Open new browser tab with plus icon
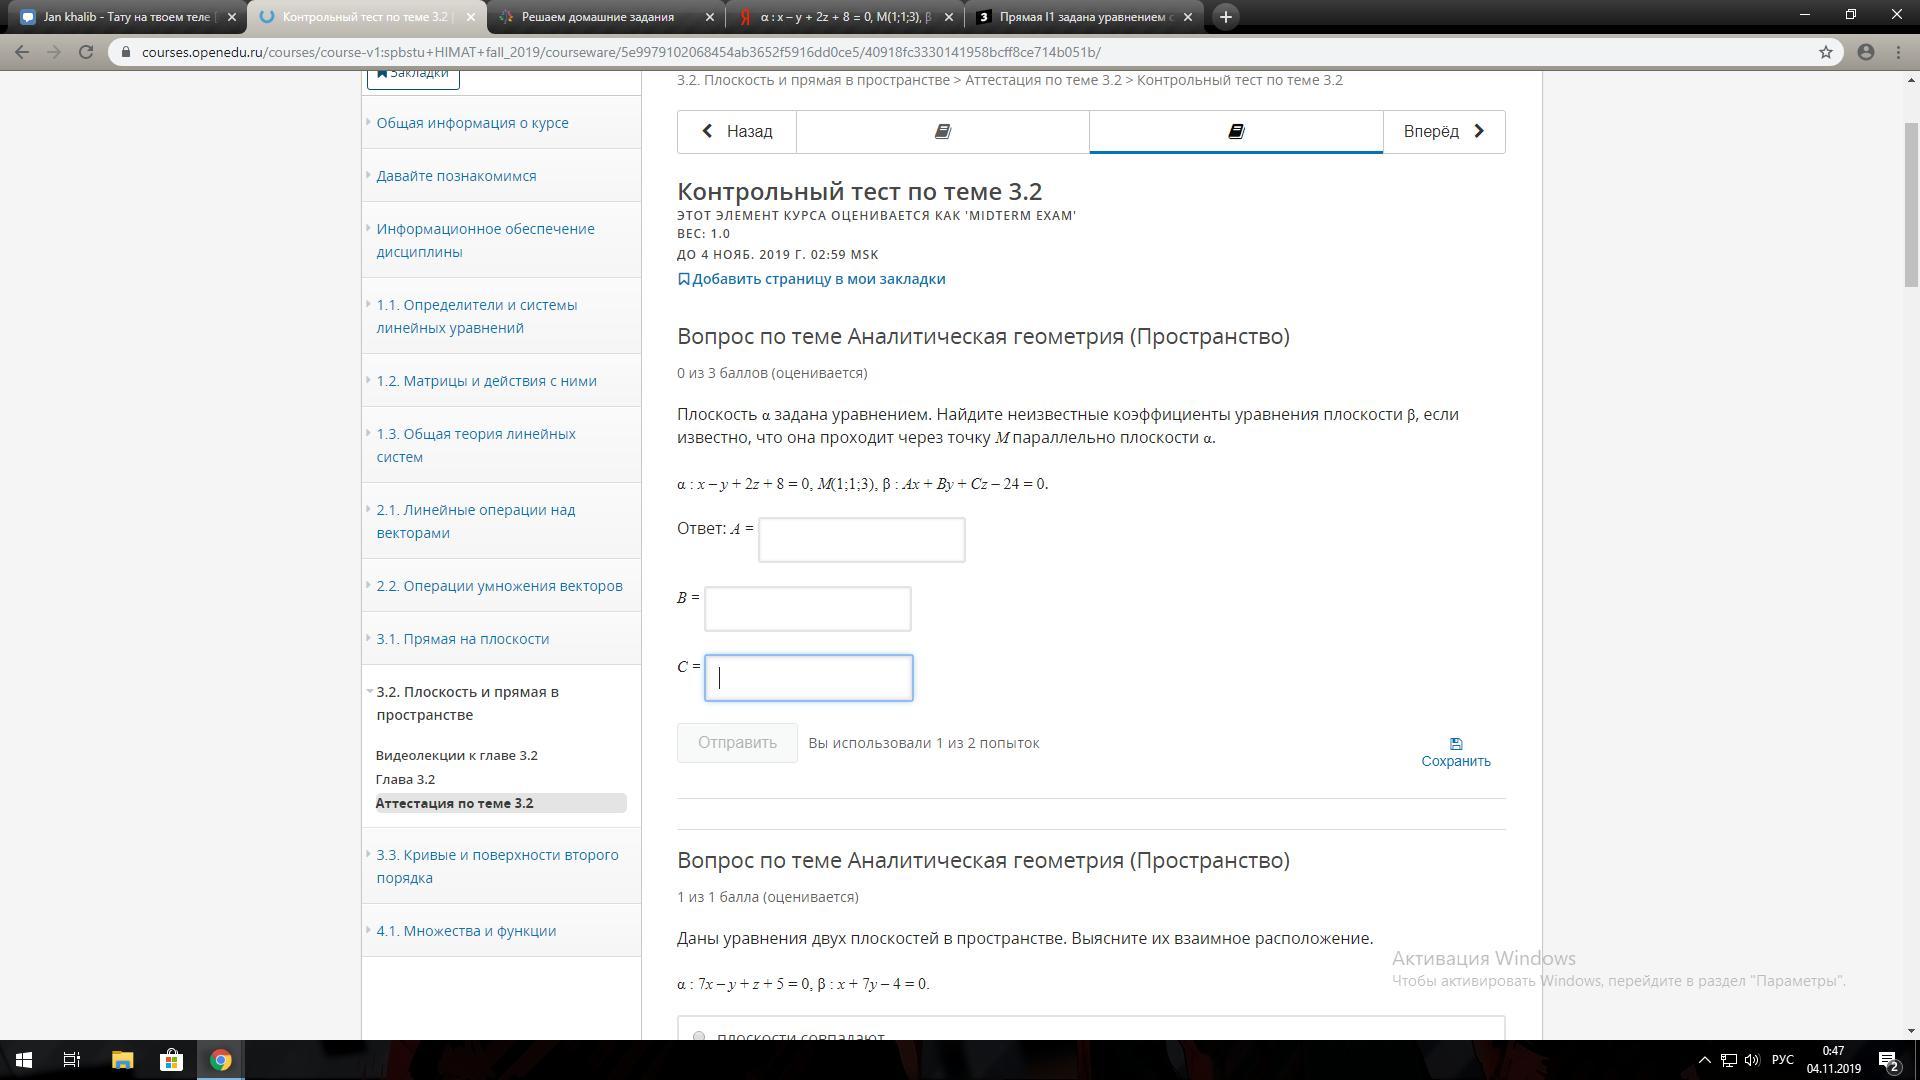Viewport: 1920px width, 1080px height. 1225,17
